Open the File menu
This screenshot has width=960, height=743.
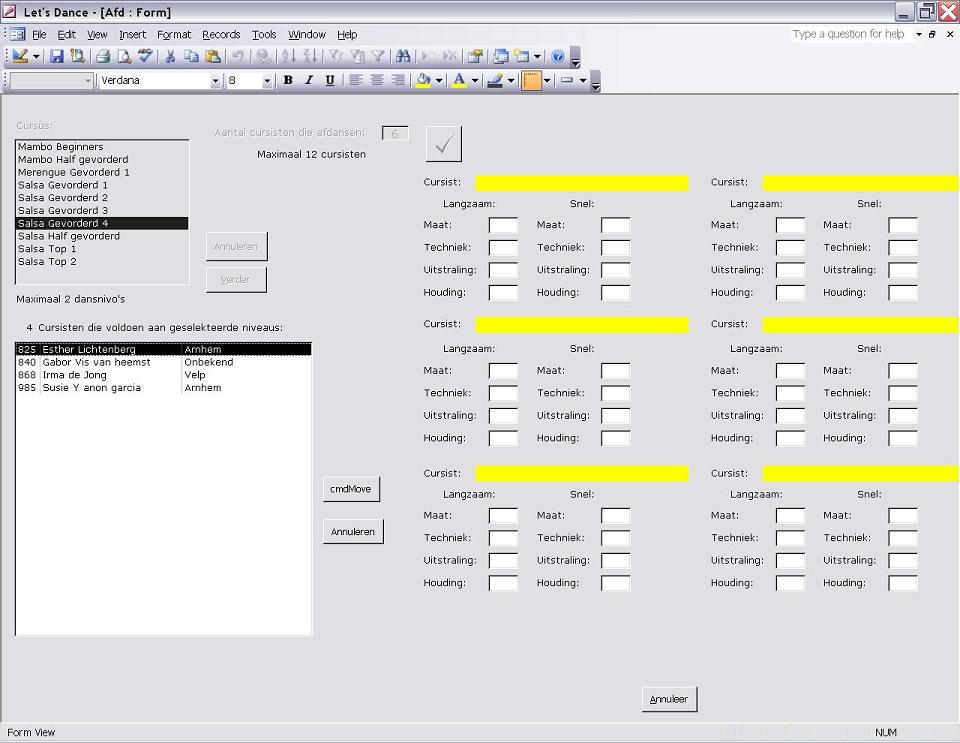point(39,35)
